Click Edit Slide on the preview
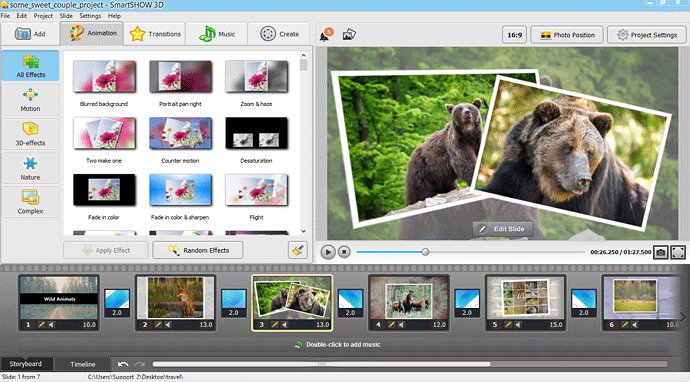Image resolution: width=690 pixels, height=382 pixels. click(503, 229)
